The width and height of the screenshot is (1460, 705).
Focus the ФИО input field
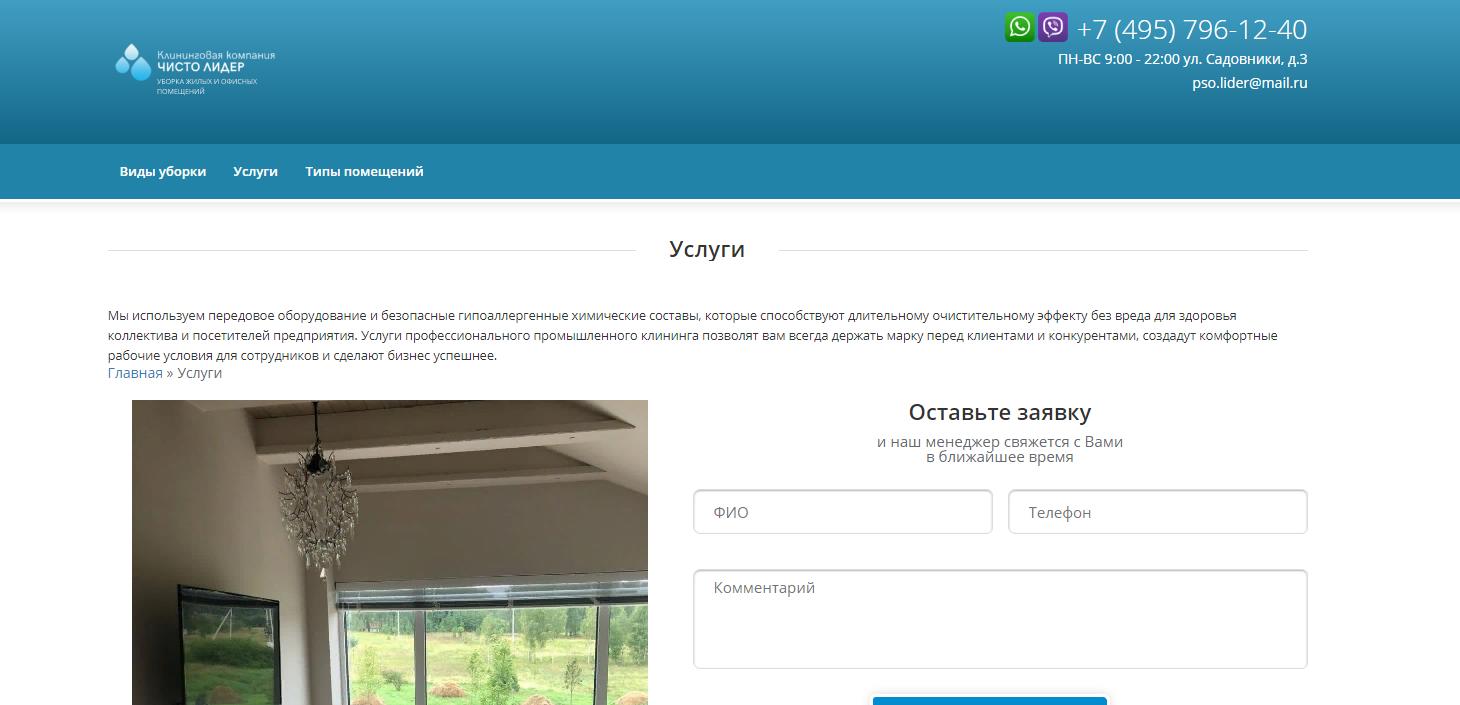pyautogui.click(x=843, y=512)
